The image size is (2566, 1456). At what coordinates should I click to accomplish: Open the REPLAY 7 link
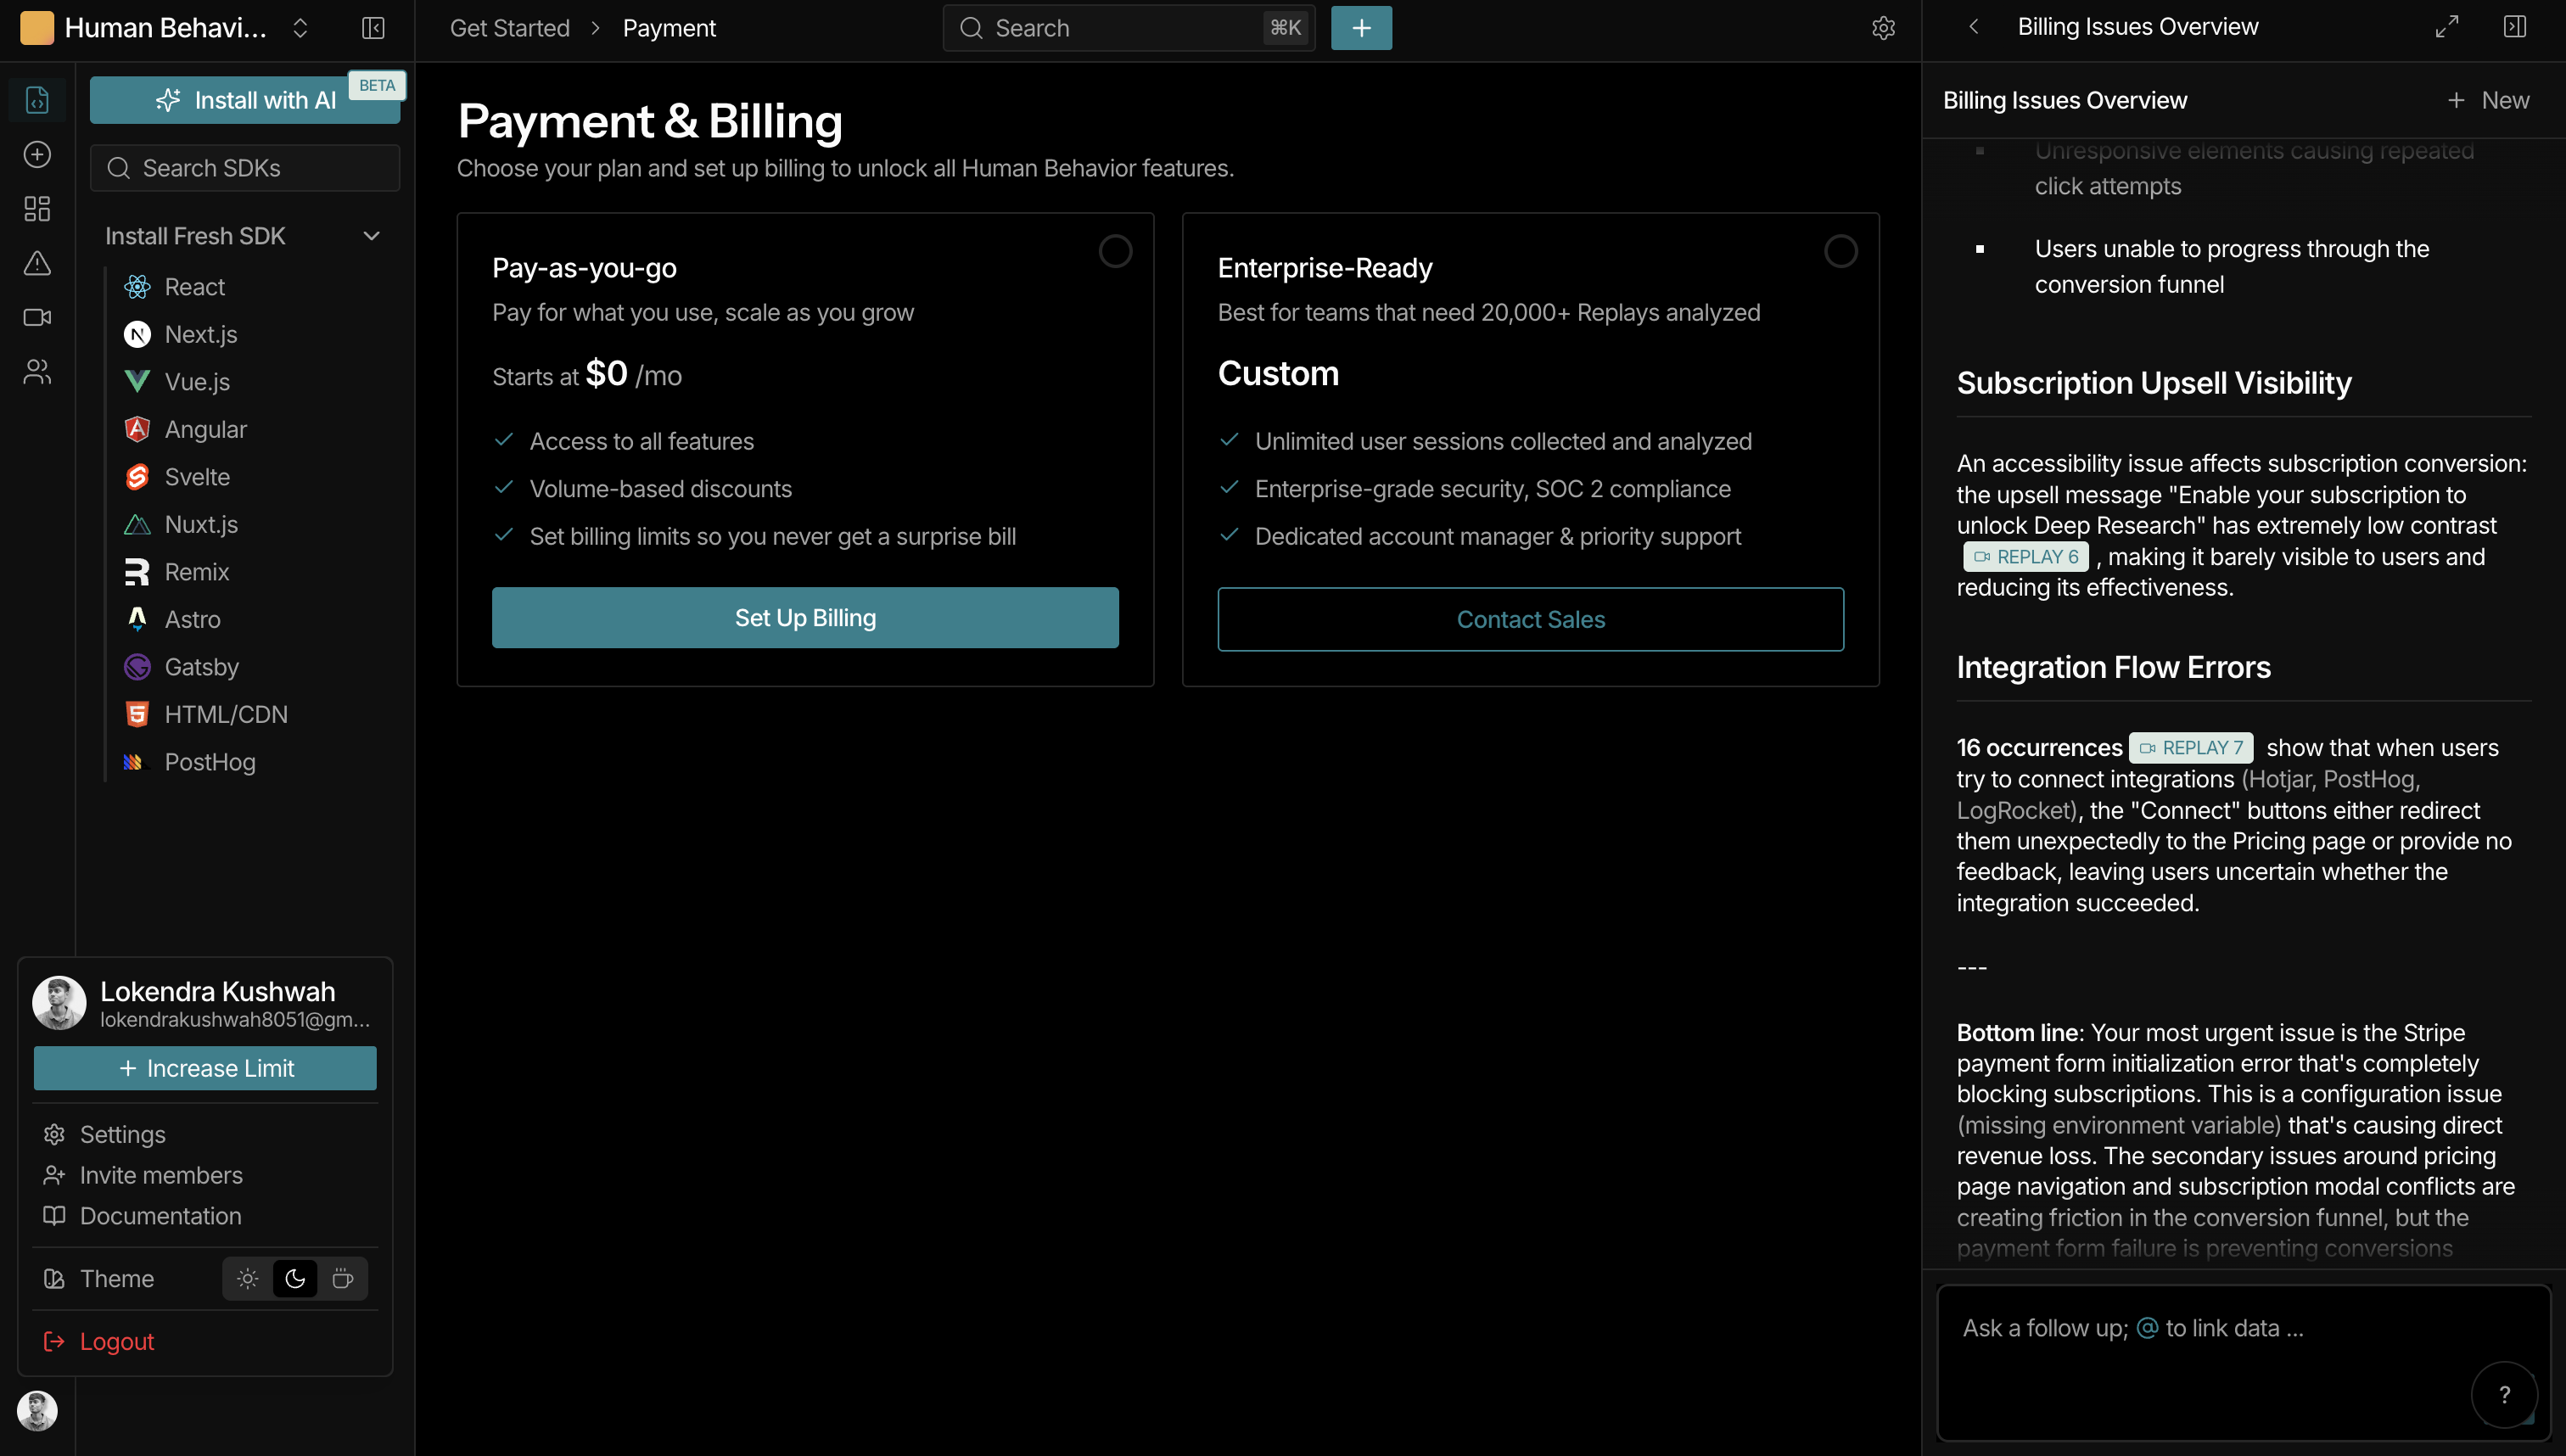coord(2191,748)
